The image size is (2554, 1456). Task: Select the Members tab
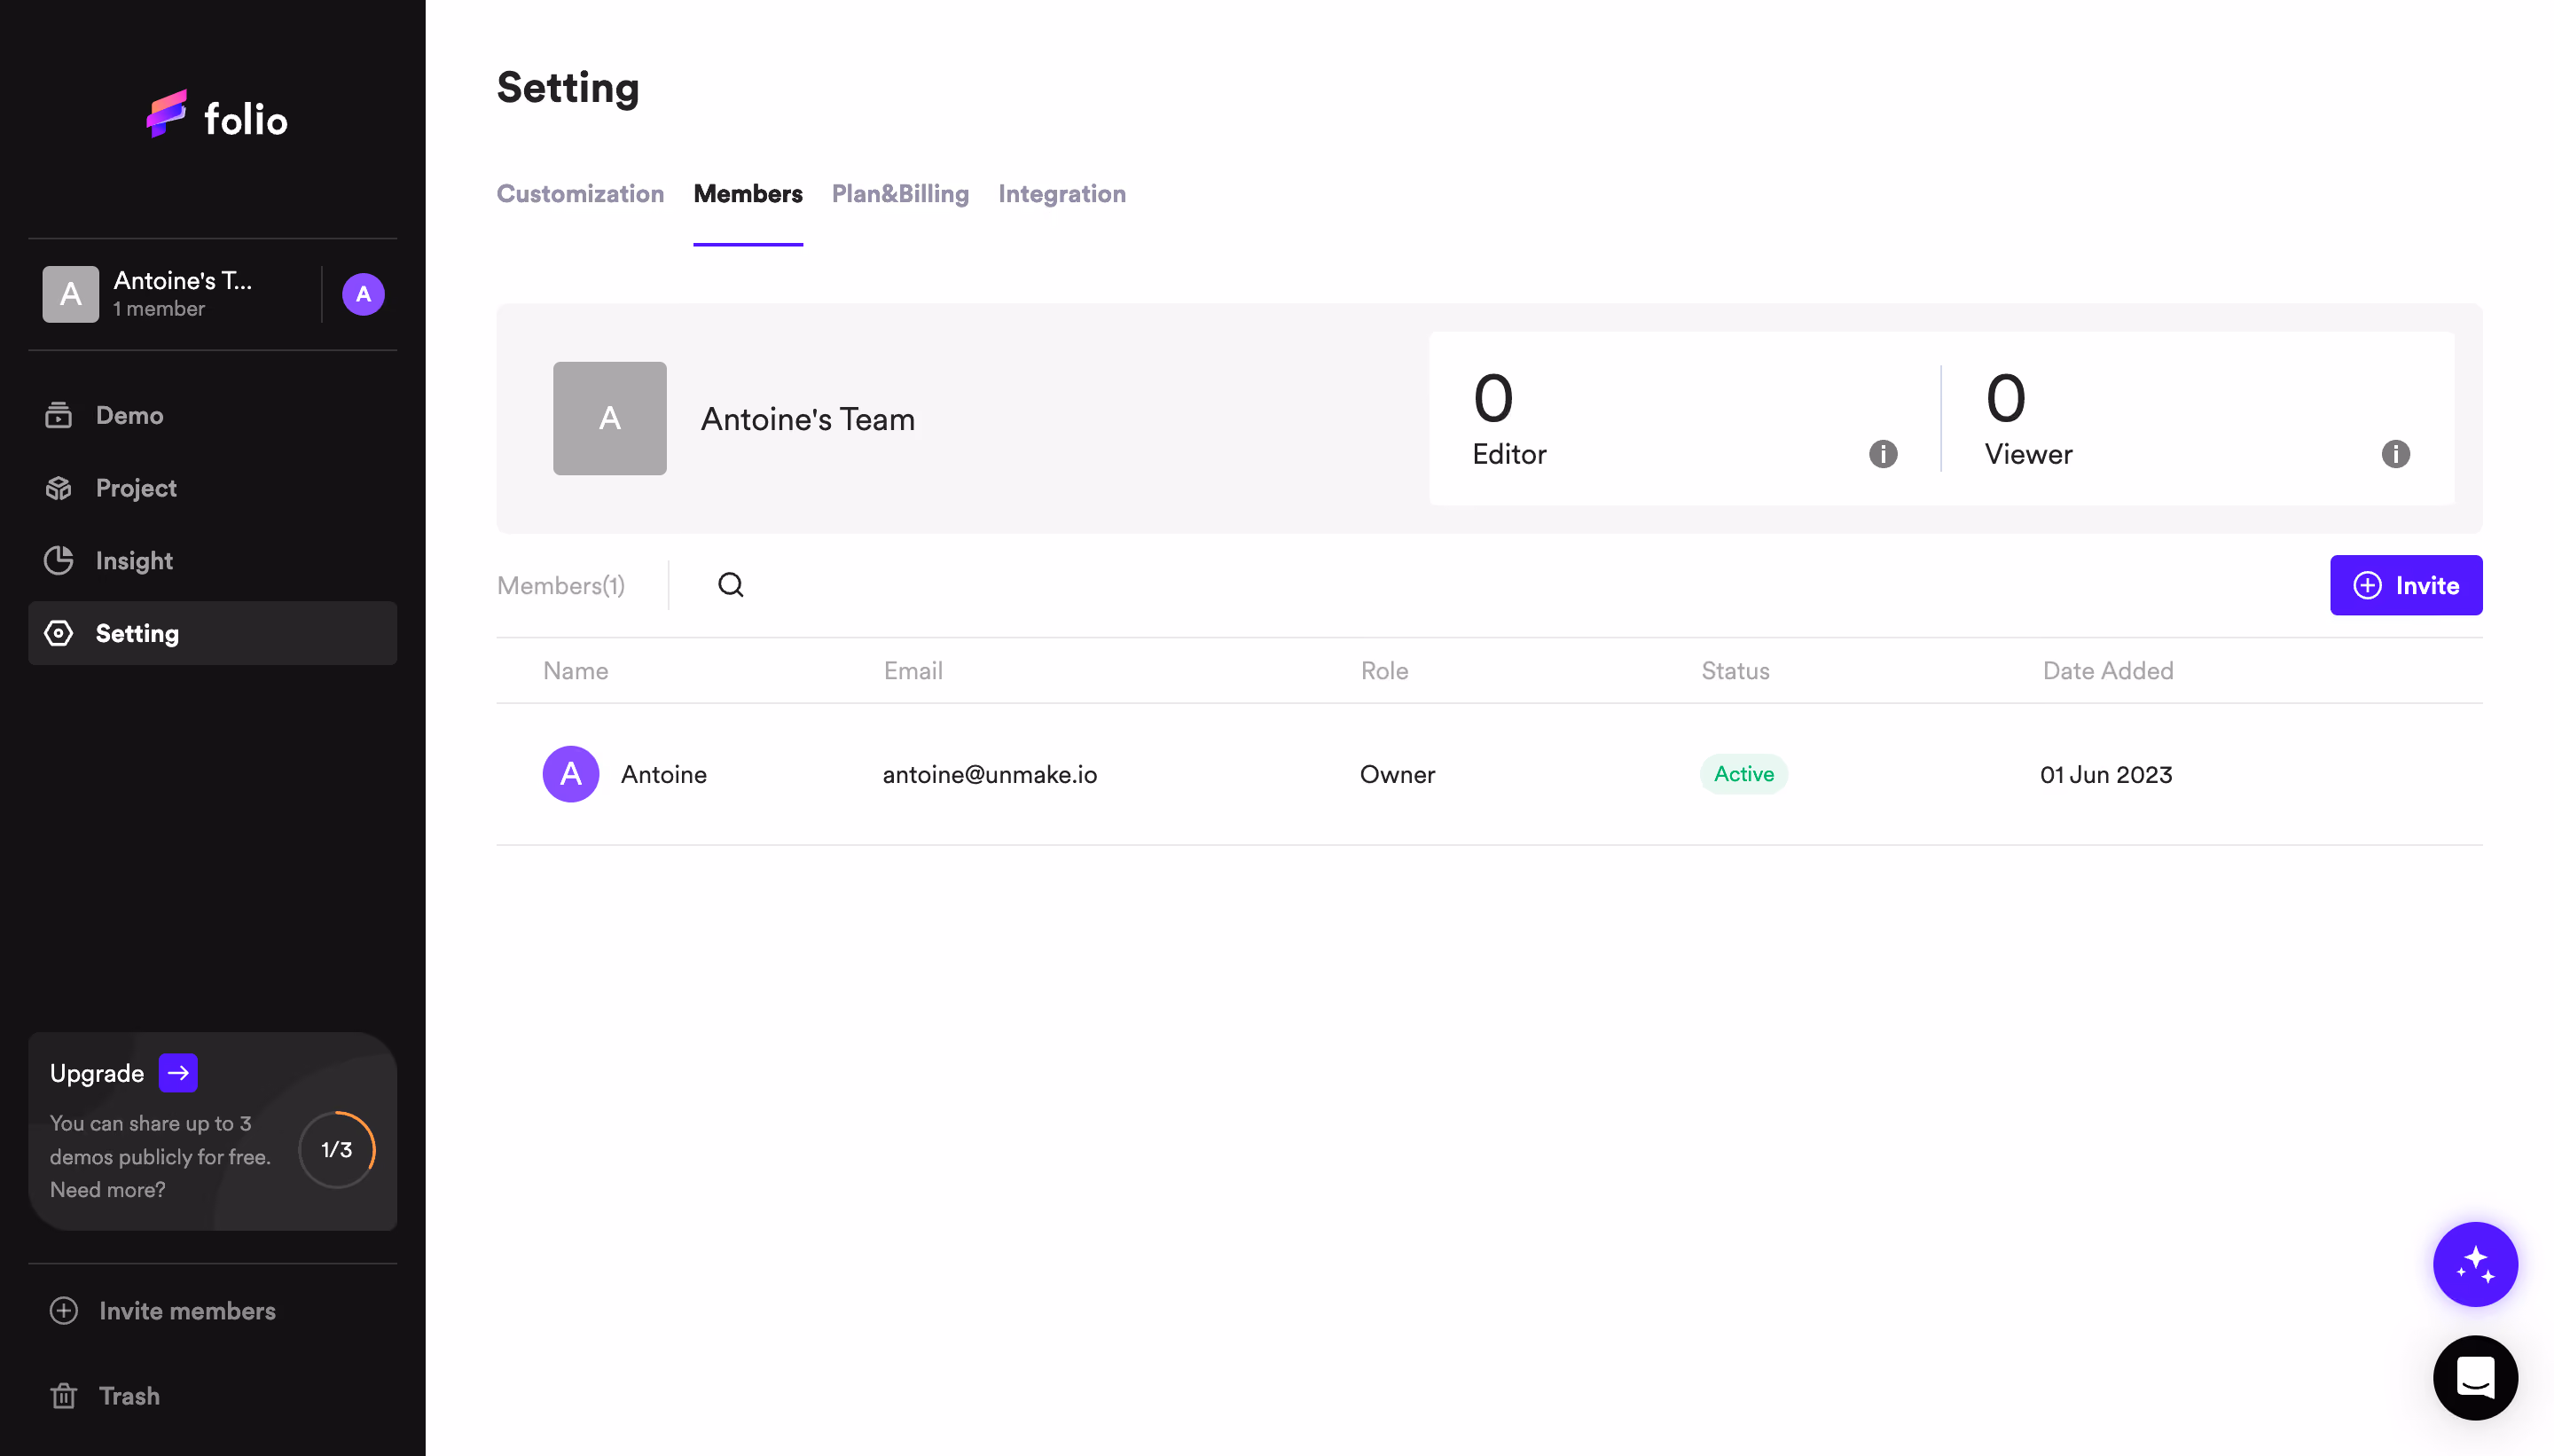pyautogui.click(x=748, y=194)
